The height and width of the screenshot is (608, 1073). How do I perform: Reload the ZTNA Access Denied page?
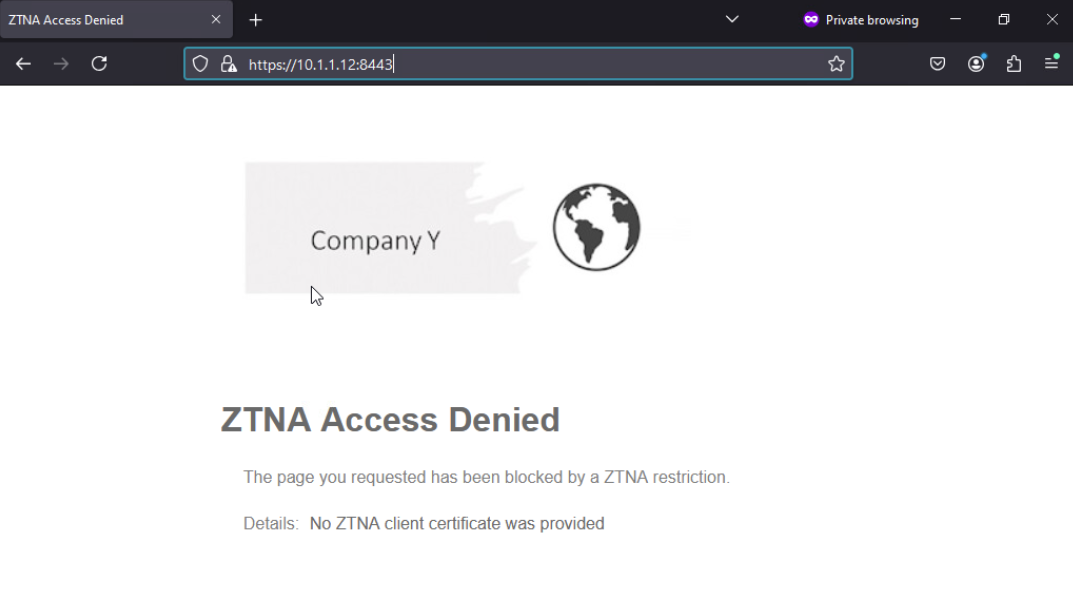tap(99, 63)
